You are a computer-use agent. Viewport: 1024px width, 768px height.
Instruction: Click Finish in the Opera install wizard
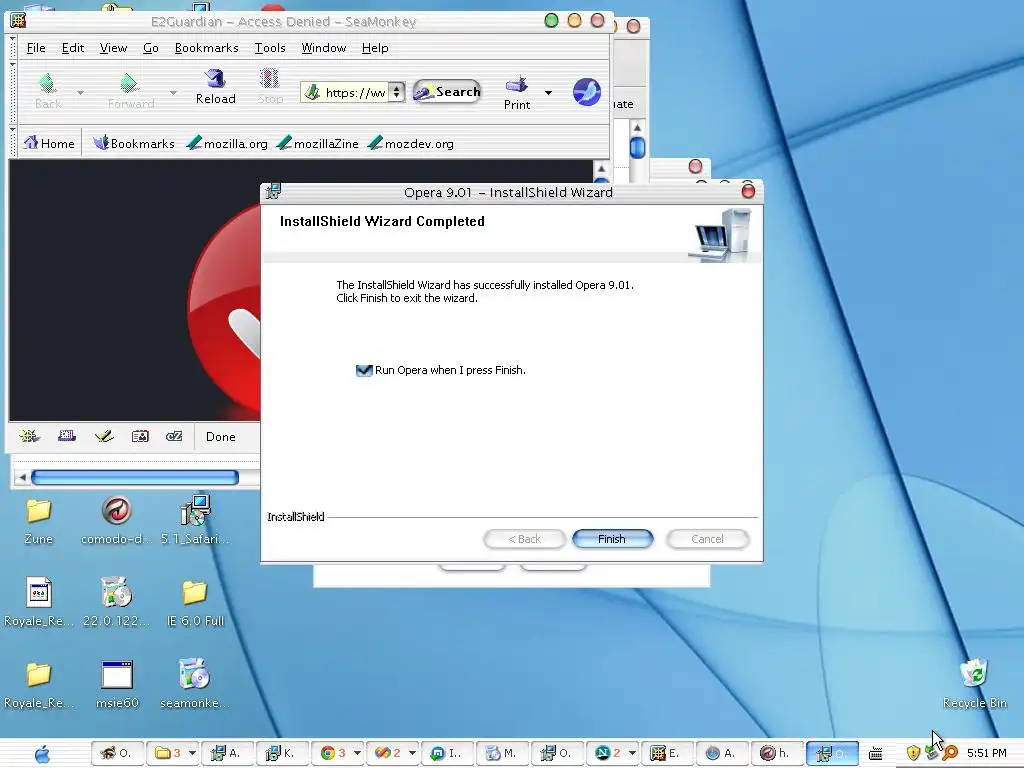pyautogui.click(x=612, y=539)
